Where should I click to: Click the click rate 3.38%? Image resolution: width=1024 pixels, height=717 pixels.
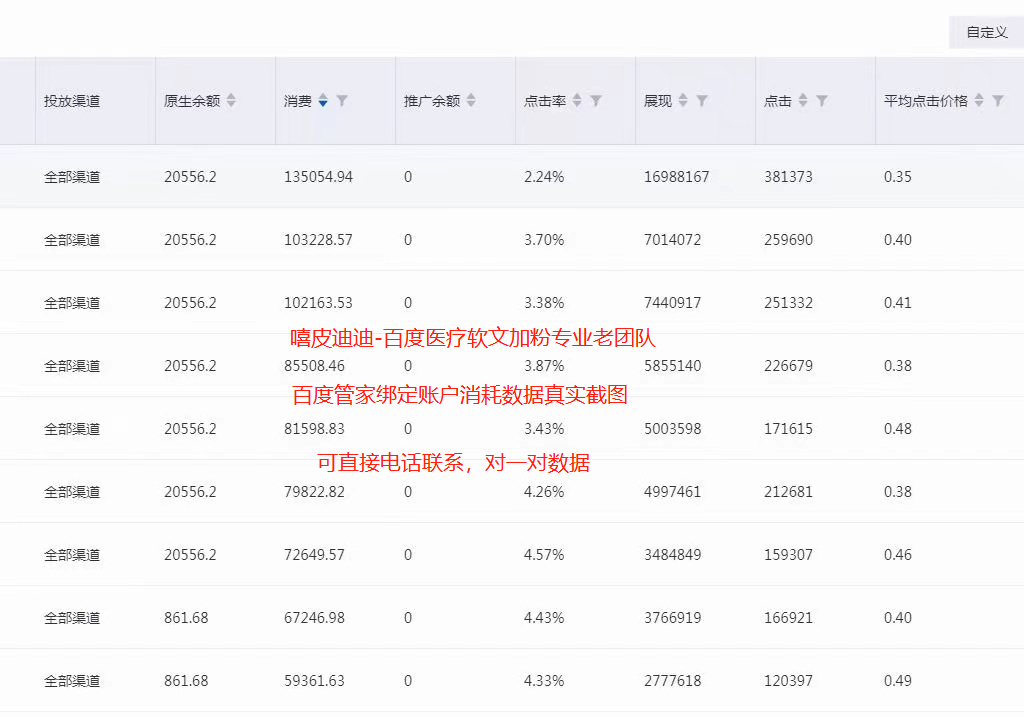click(544, 303)
